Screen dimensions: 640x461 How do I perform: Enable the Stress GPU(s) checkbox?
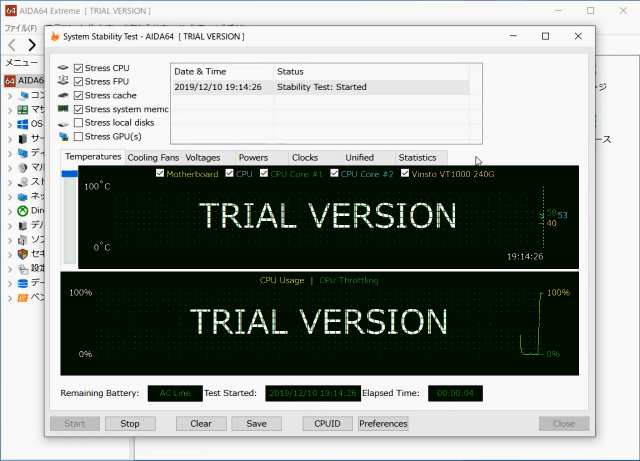(x=79, y=136)
